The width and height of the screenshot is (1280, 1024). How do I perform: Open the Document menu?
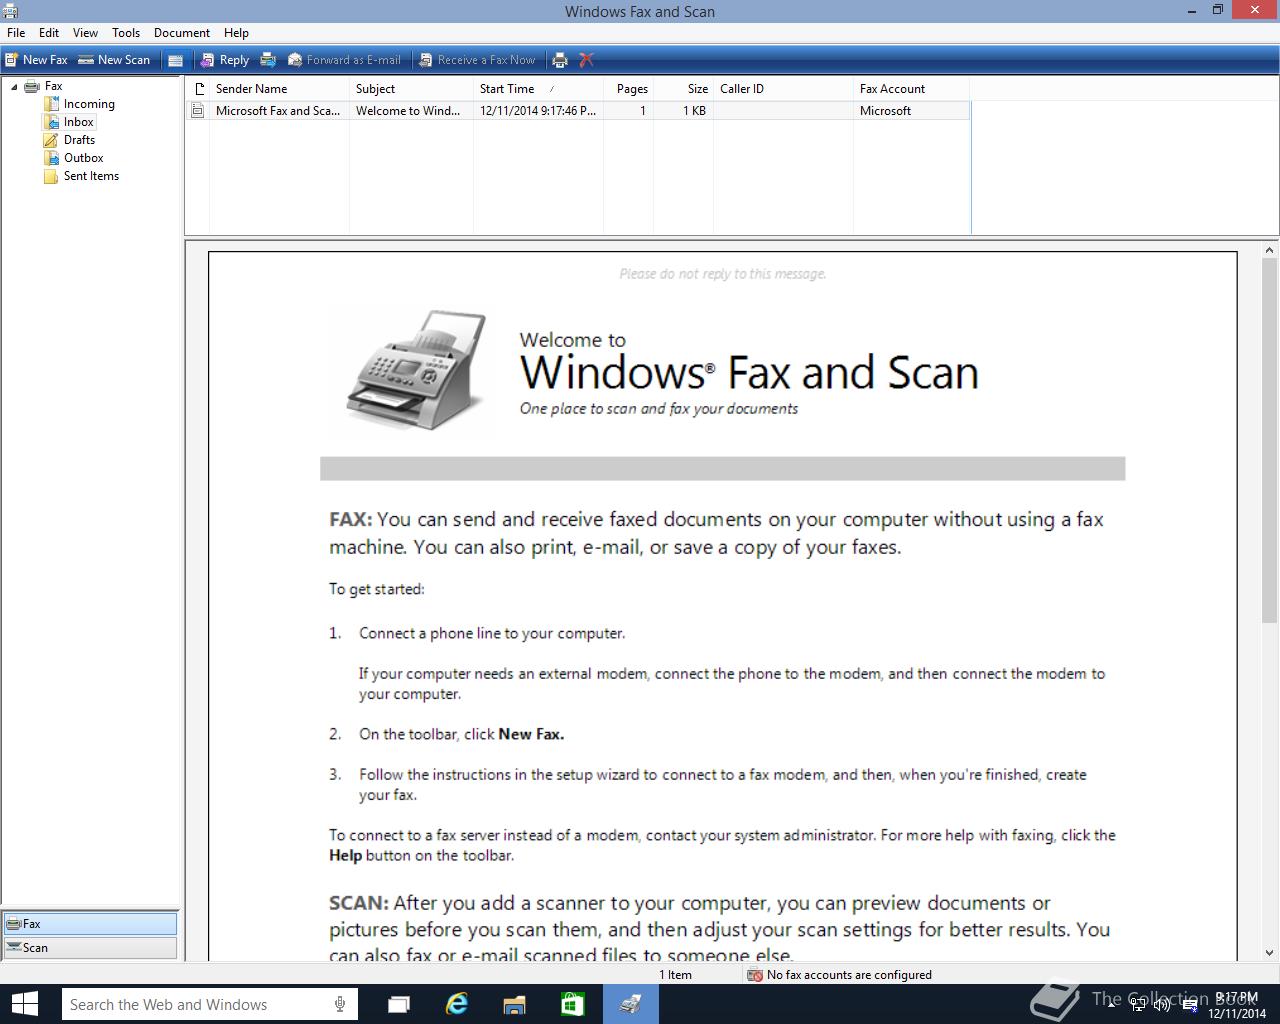pyautogui.click(x=182, y=33)
